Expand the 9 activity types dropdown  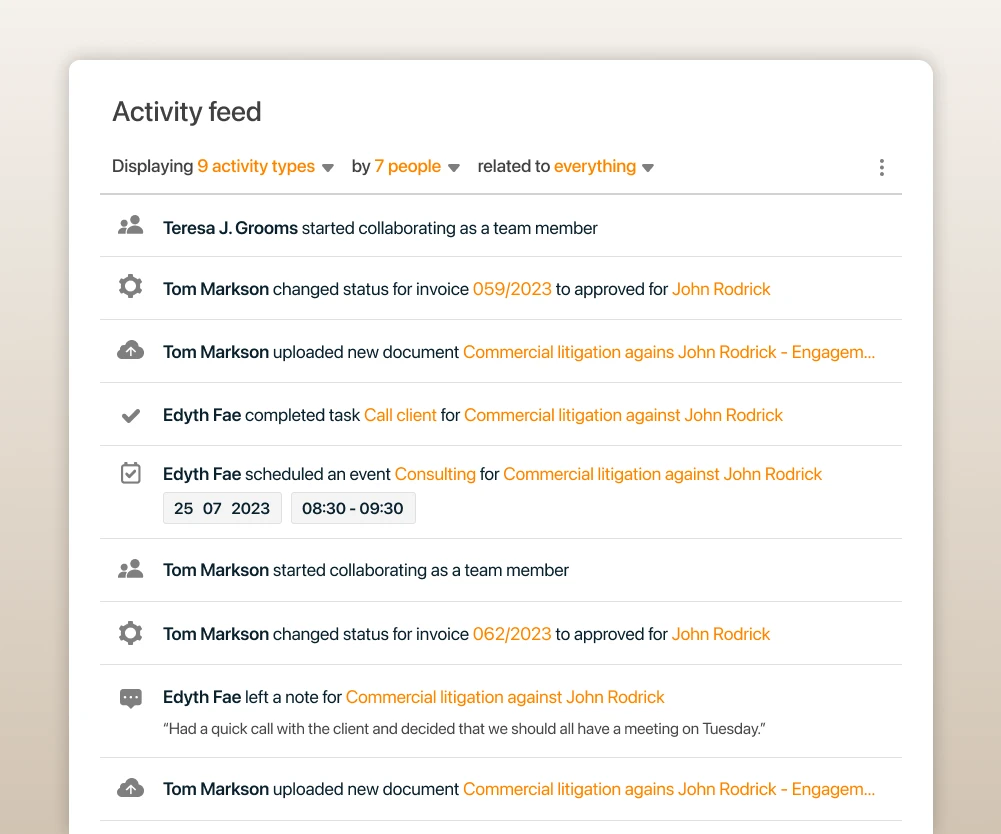[x=265, y=167]
